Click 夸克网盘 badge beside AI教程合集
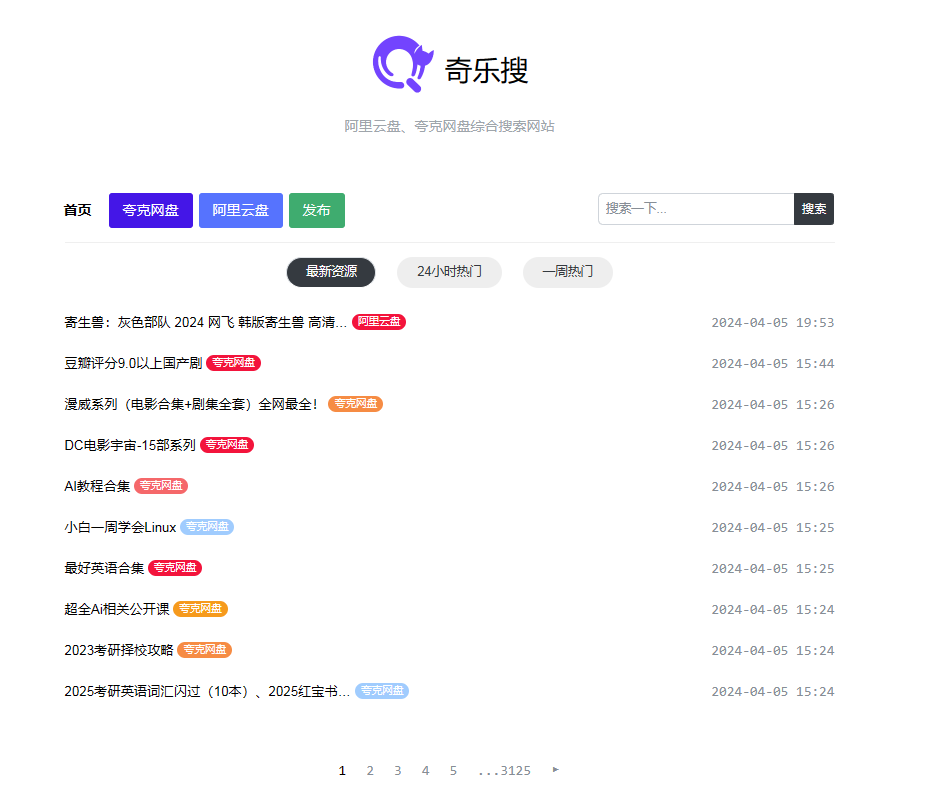This screenshot has width=950, height=802. [x=161, y=486]
